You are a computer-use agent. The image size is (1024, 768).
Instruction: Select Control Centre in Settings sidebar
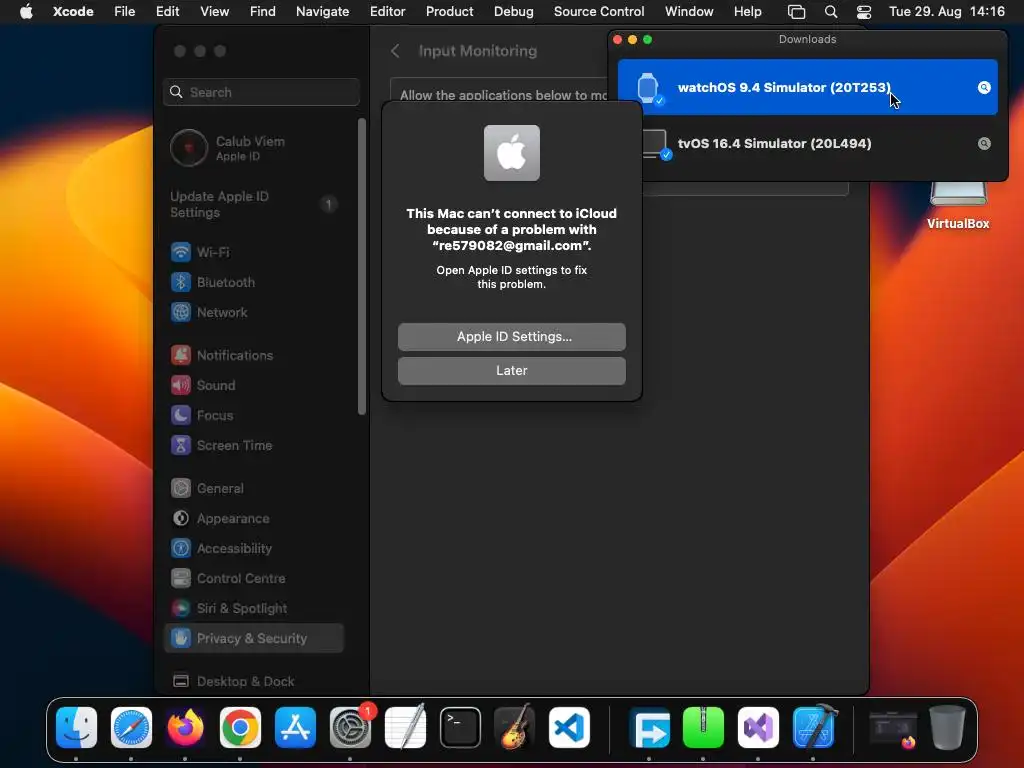[255, 579]
